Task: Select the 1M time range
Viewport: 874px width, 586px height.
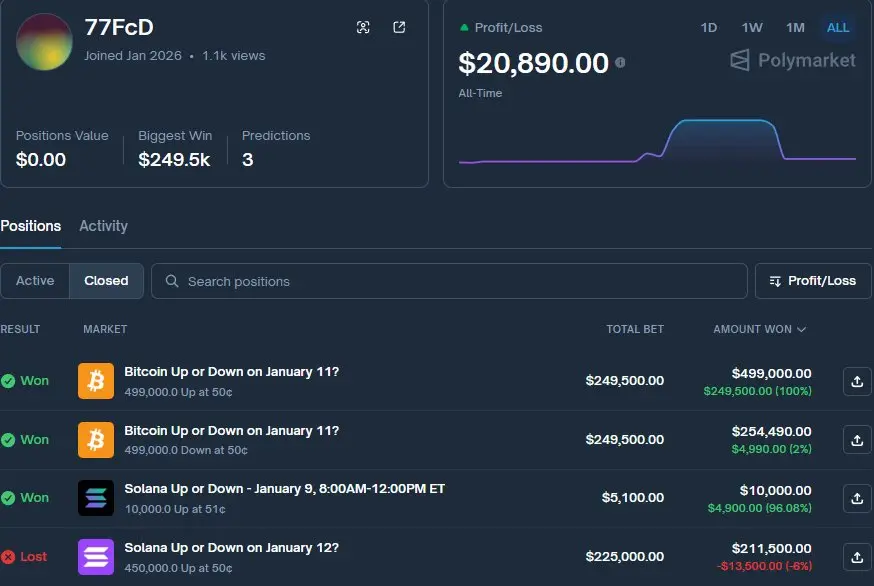Action: [795, 27]
